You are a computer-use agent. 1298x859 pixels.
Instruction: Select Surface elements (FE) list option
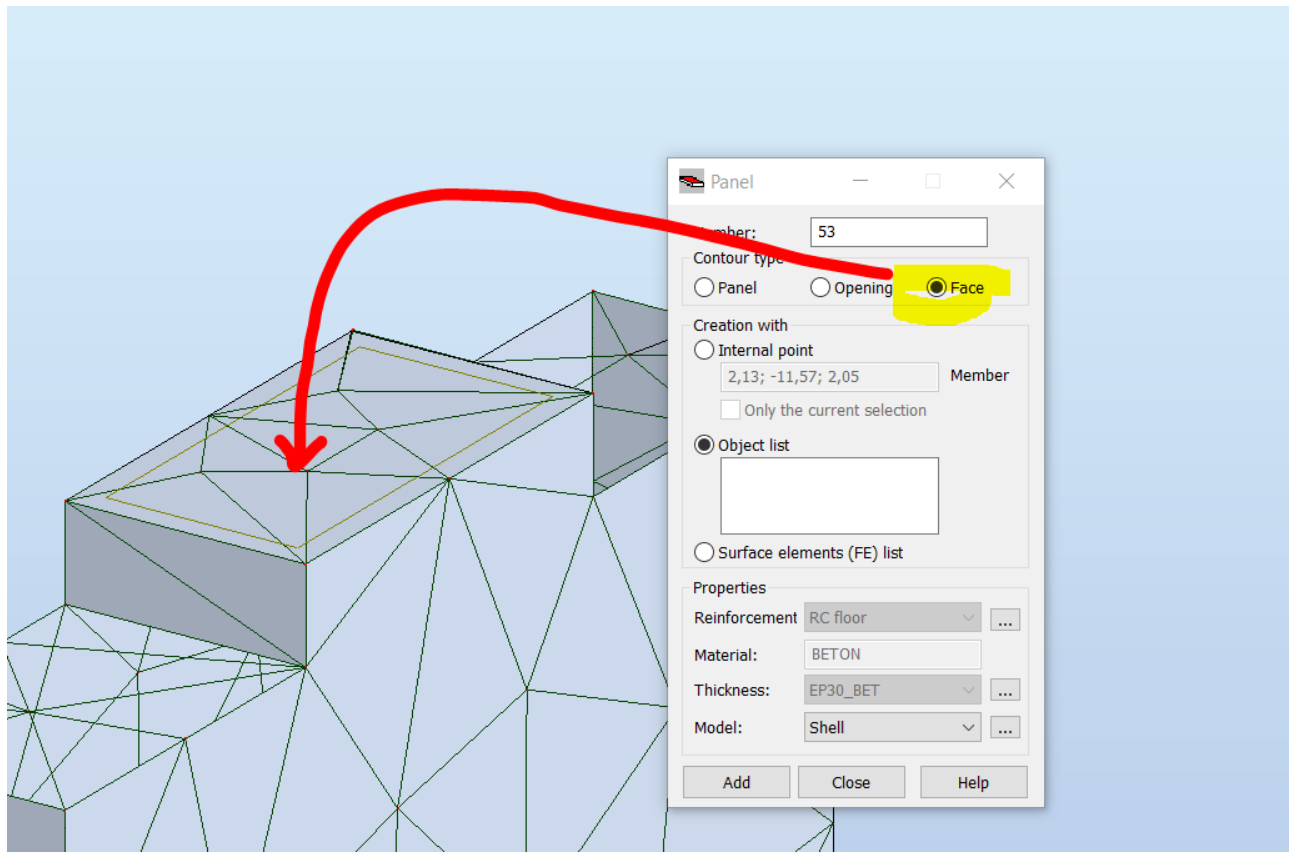(704, 552)
